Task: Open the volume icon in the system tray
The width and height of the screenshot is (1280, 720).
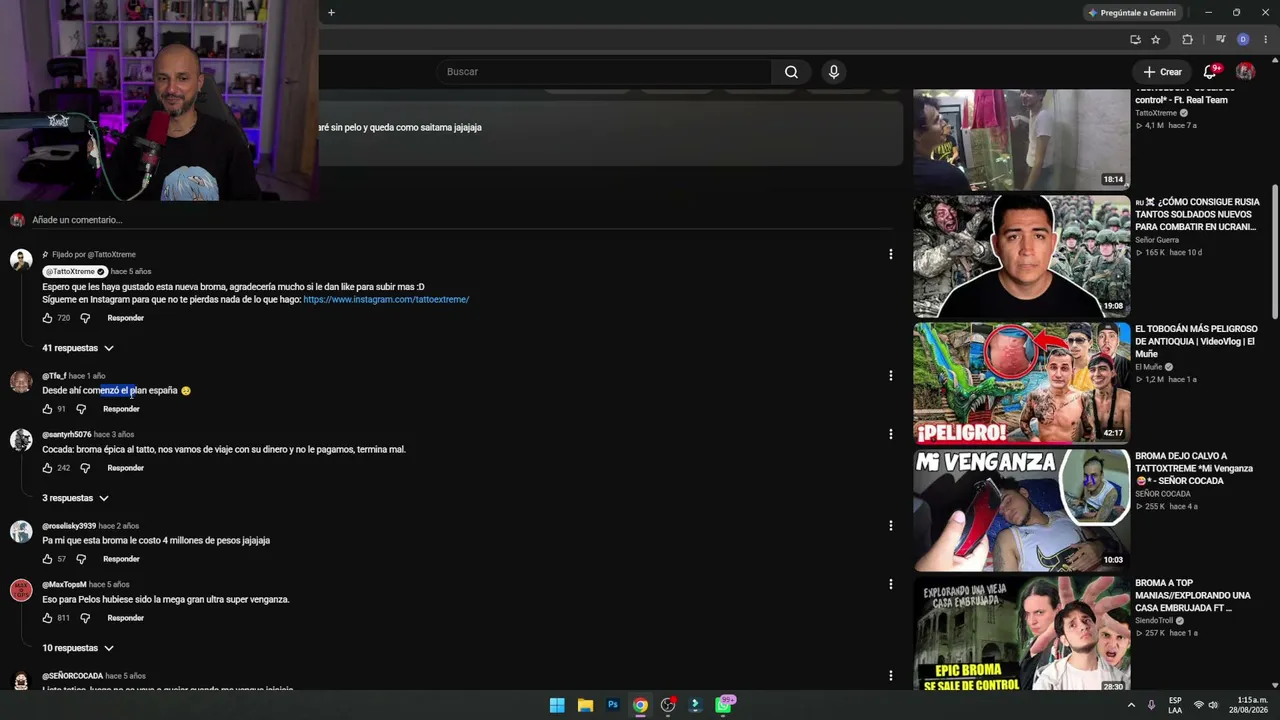Action: 1214,705
